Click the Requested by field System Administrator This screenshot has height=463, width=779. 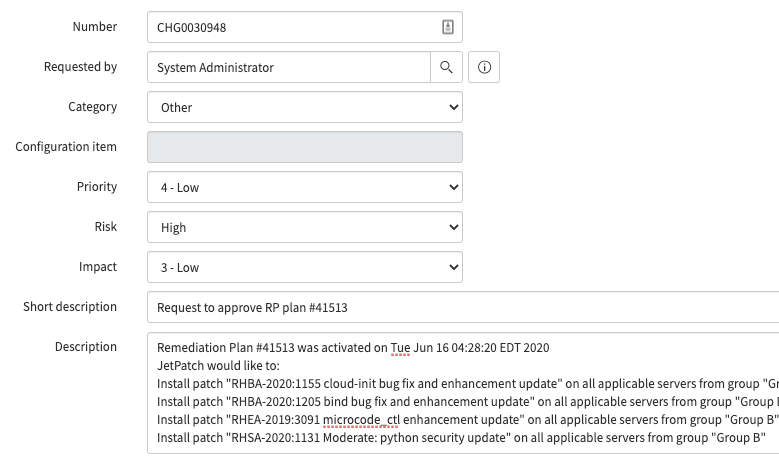289,67
